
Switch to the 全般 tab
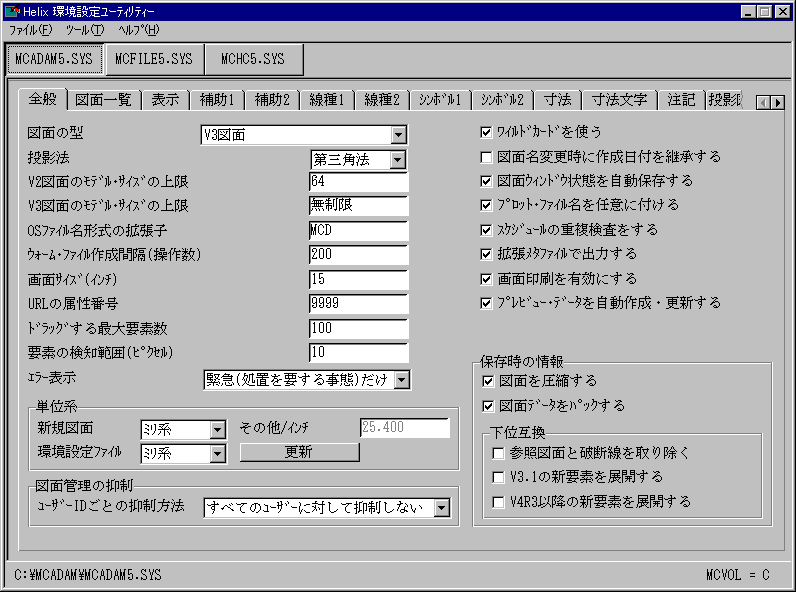43,98
